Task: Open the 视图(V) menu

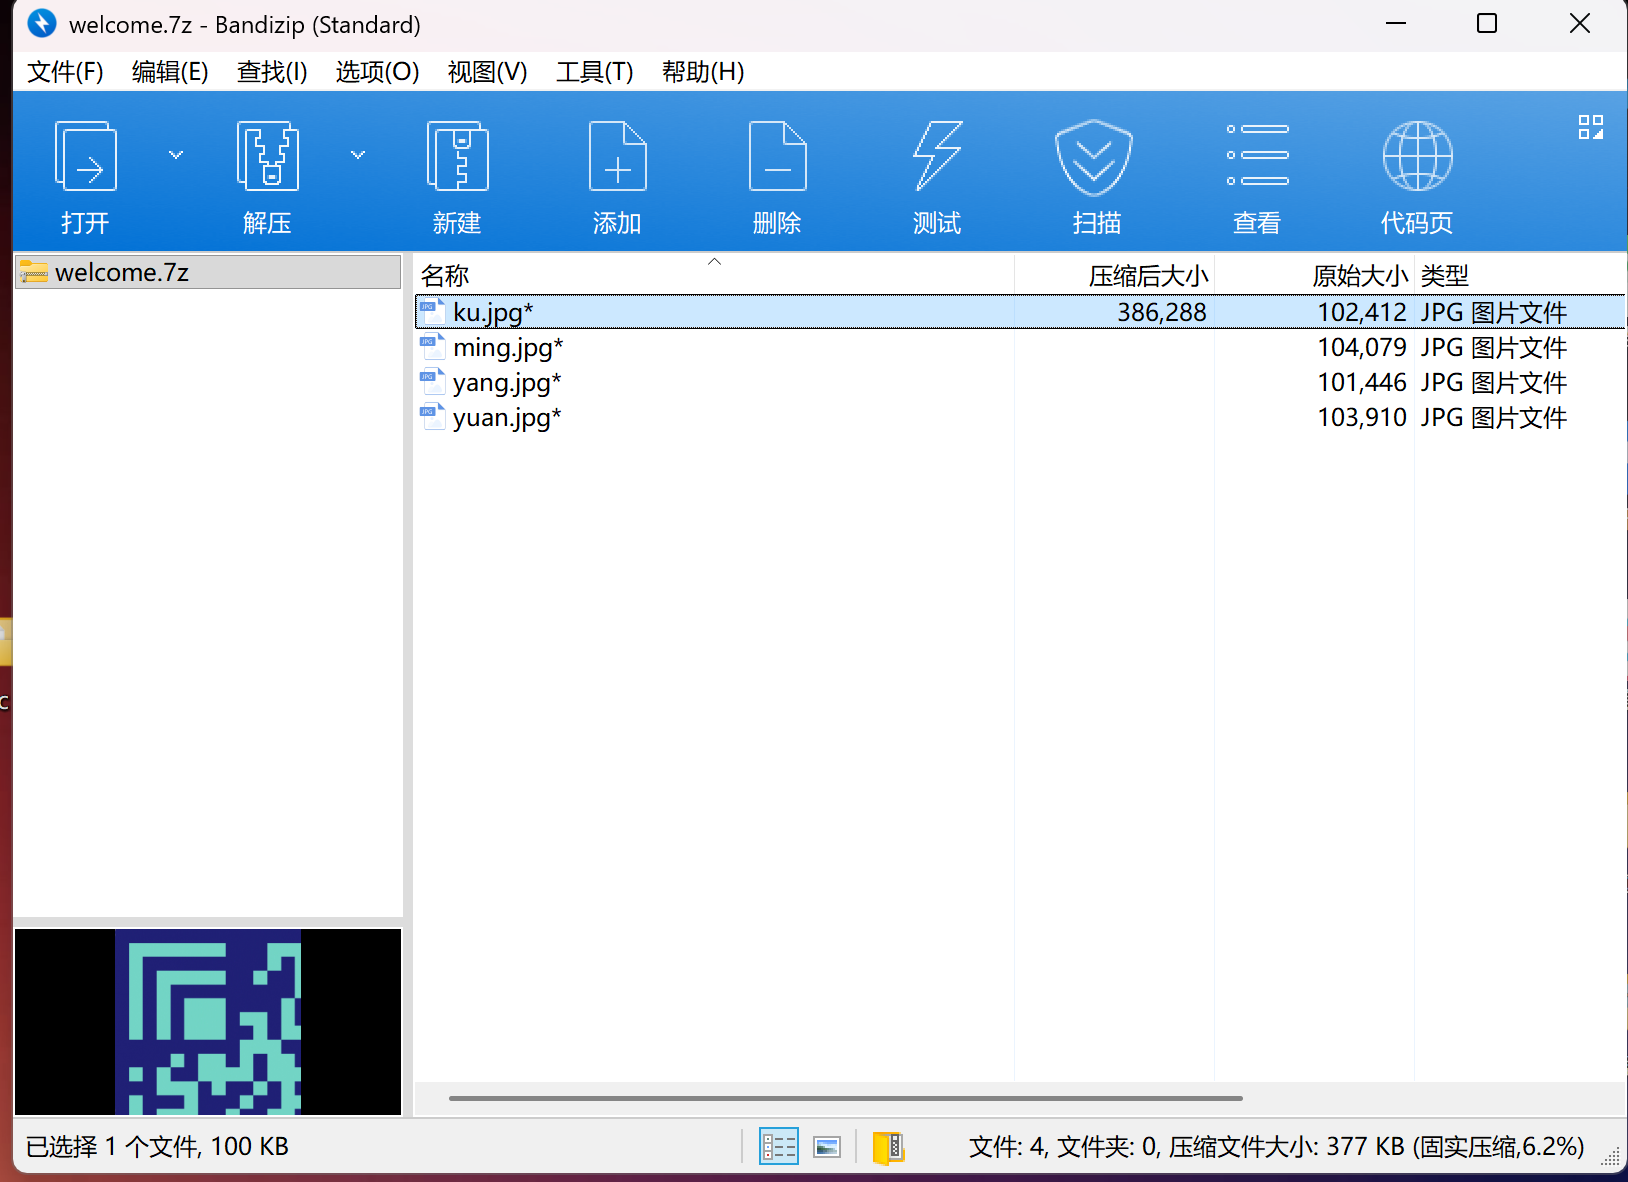Action: click(487, 72)
